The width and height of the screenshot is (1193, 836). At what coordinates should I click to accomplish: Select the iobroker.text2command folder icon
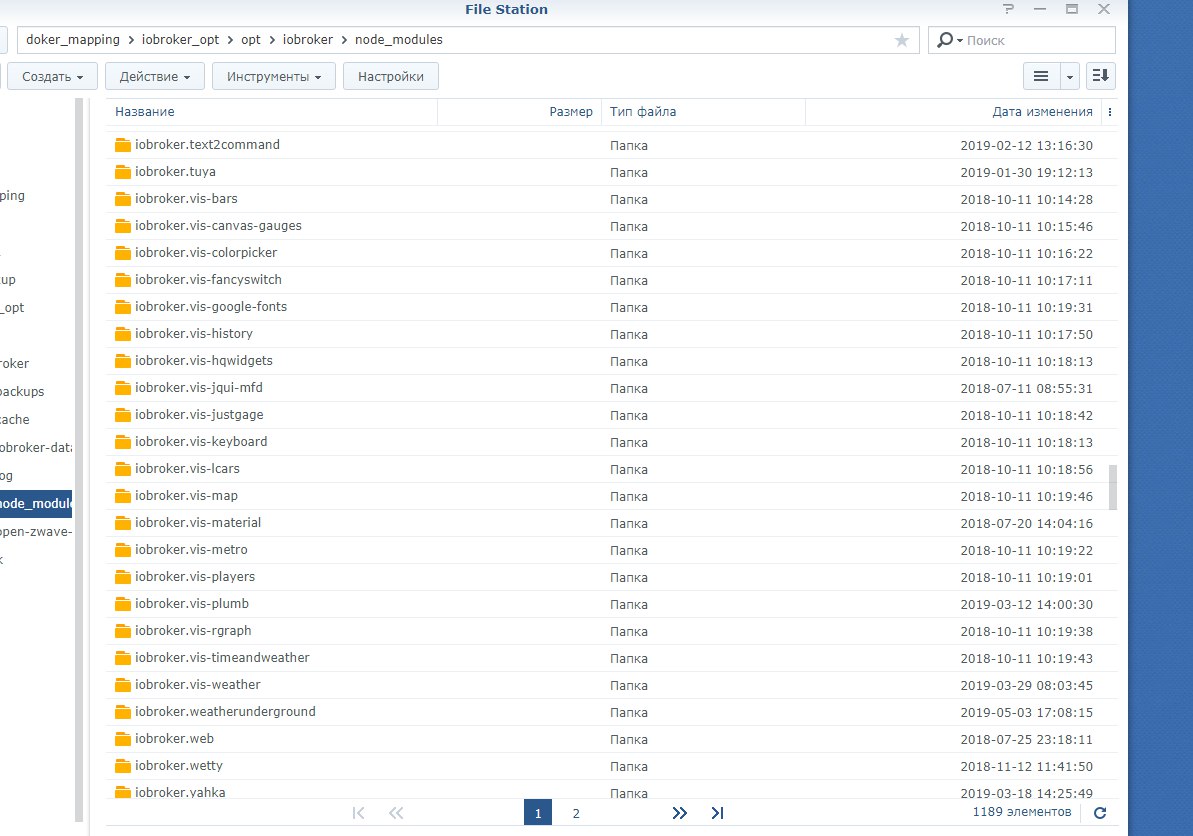coord(122,145)
